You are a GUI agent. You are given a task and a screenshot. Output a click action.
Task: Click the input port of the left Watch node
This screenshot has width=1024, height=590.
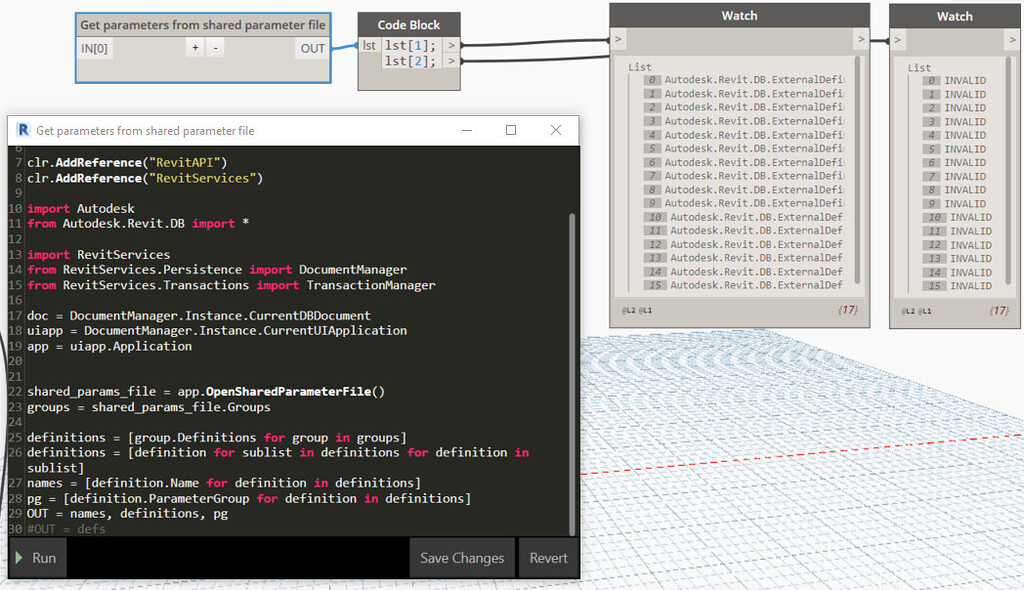[619, 38]
